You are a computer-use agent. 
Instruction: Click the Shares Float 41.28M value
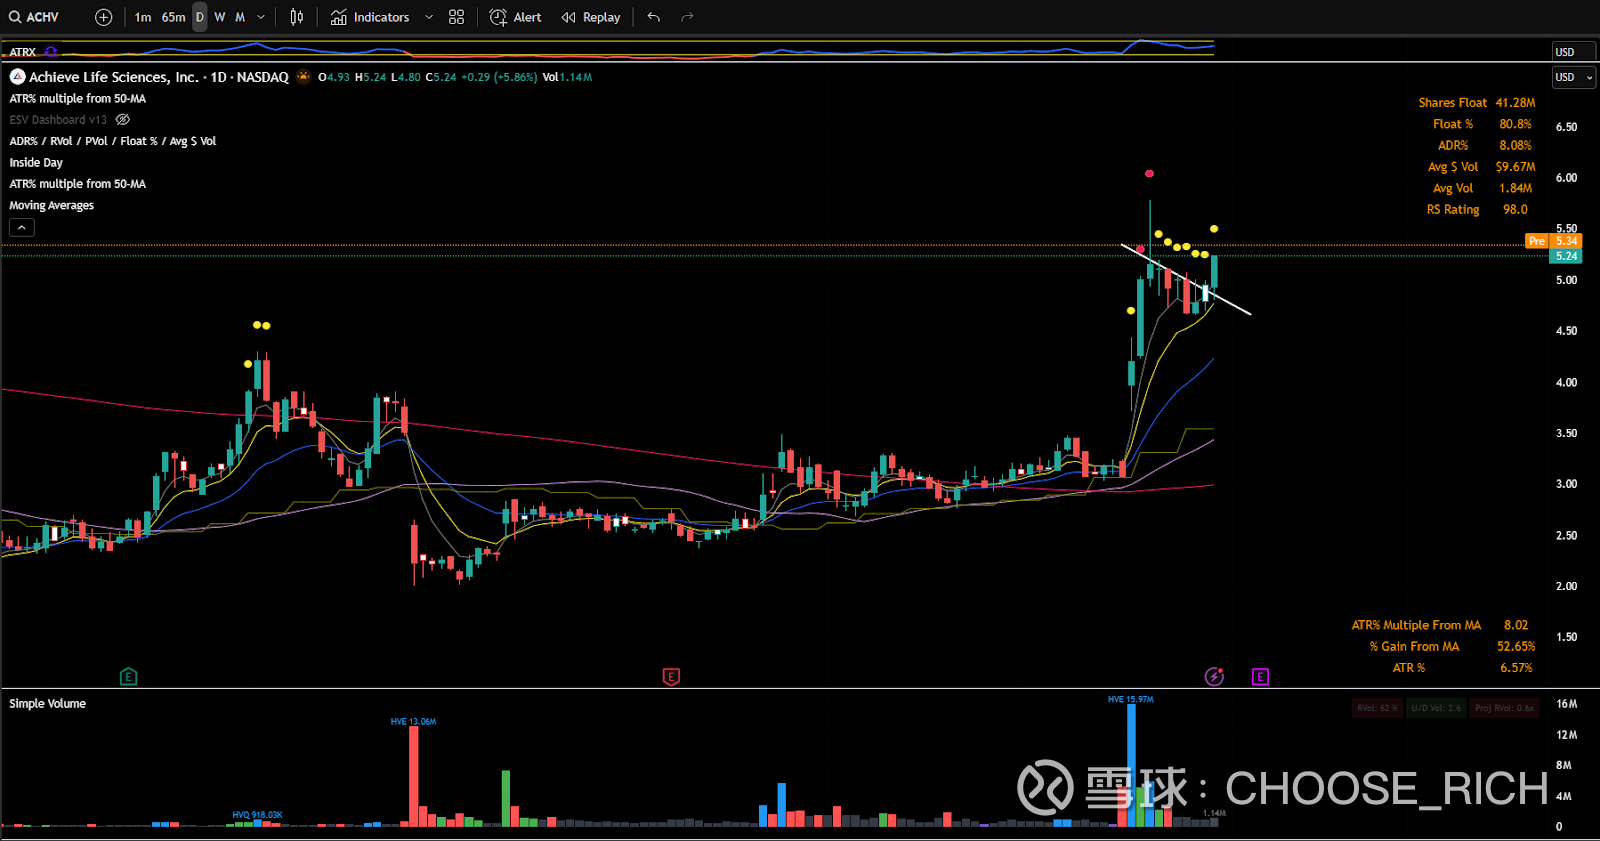[x=1515, y=103]
